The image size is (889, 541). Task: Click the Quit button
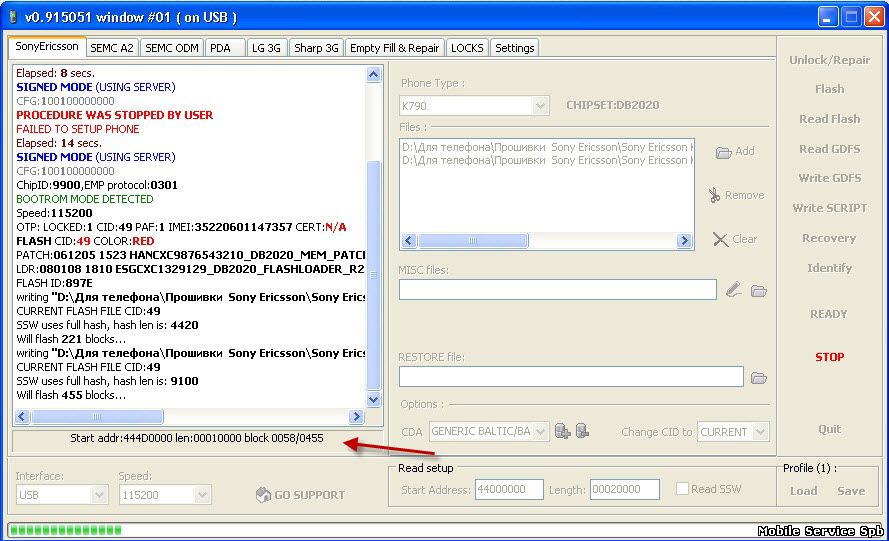(x=829, y=429)
